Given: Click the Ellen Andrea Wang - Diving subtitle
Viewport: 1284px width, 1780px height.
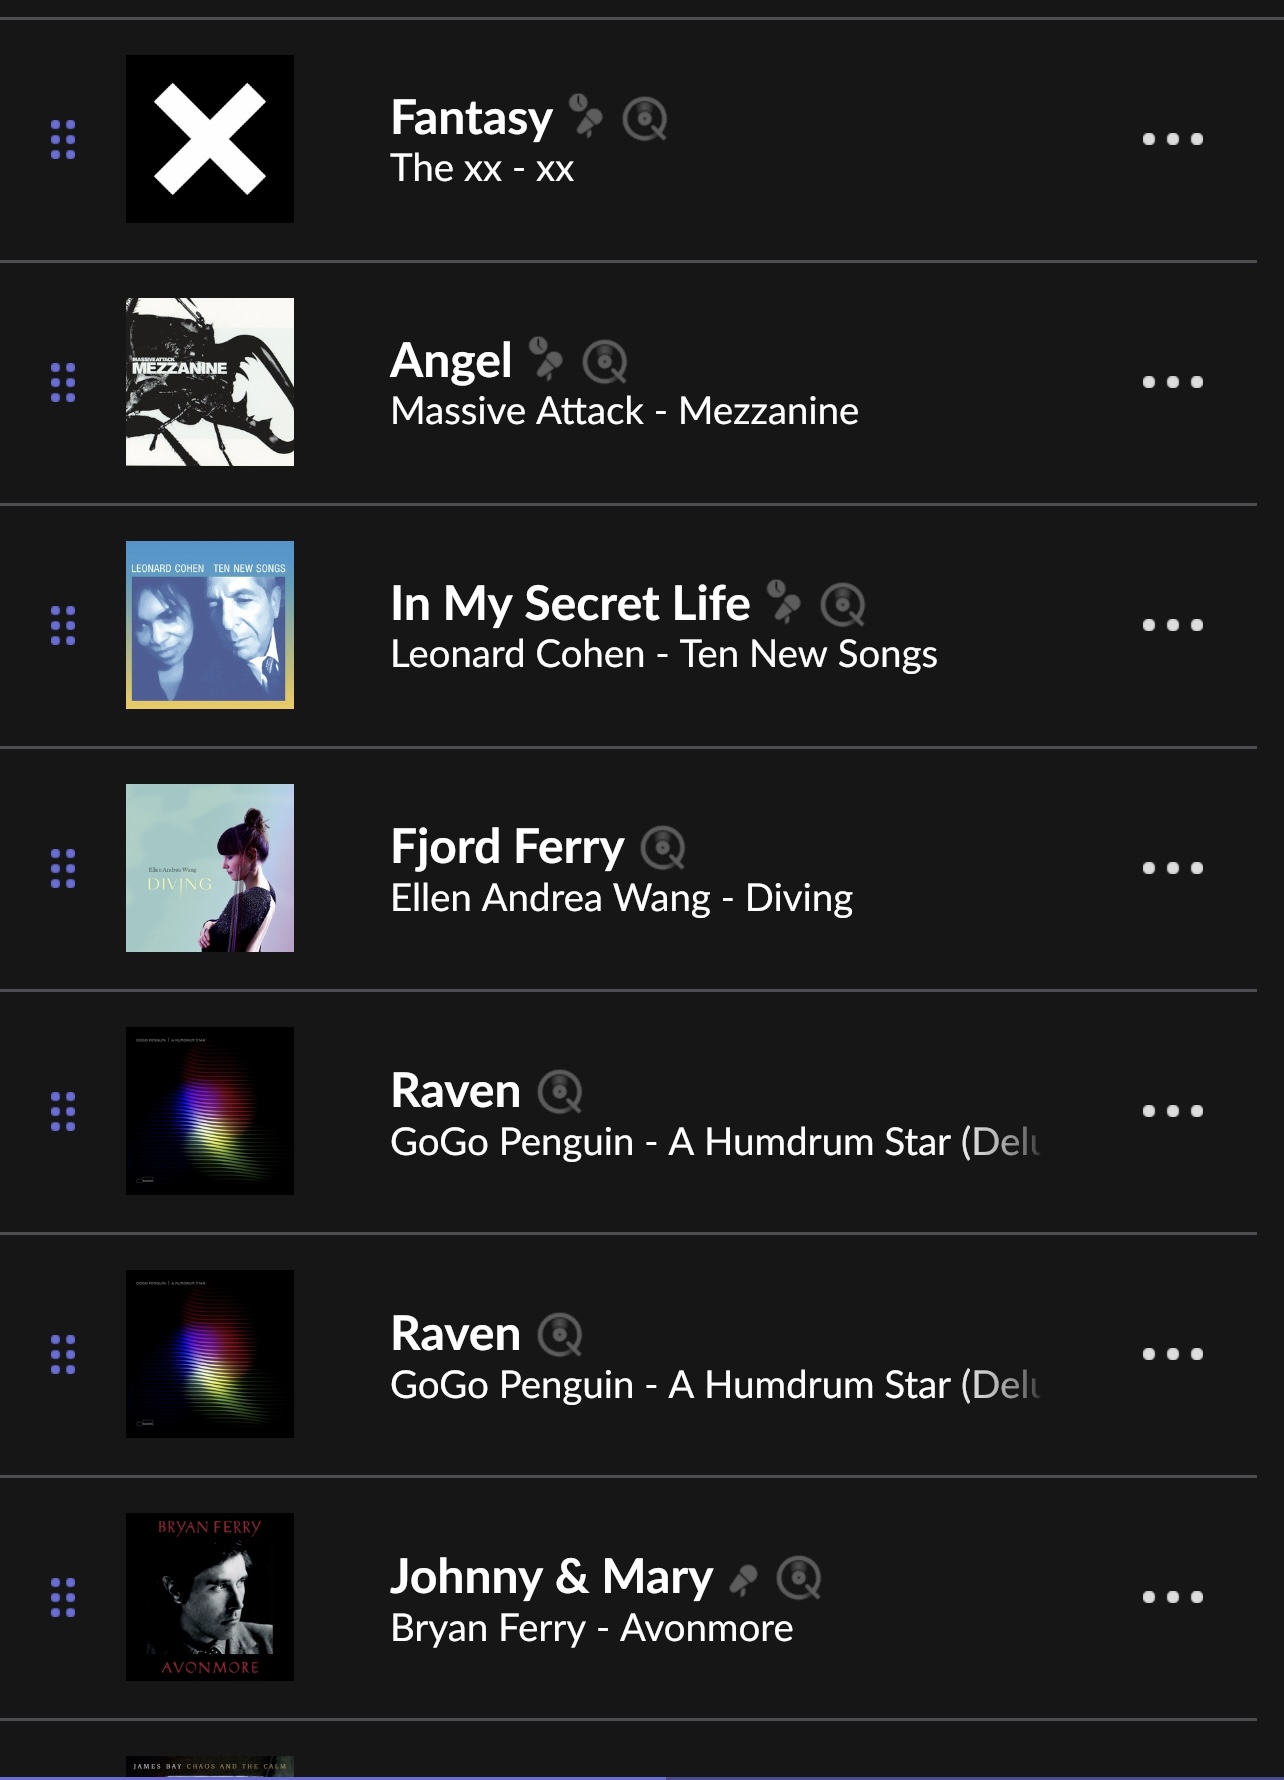Looking at the screenshot, I should (621, 898).
